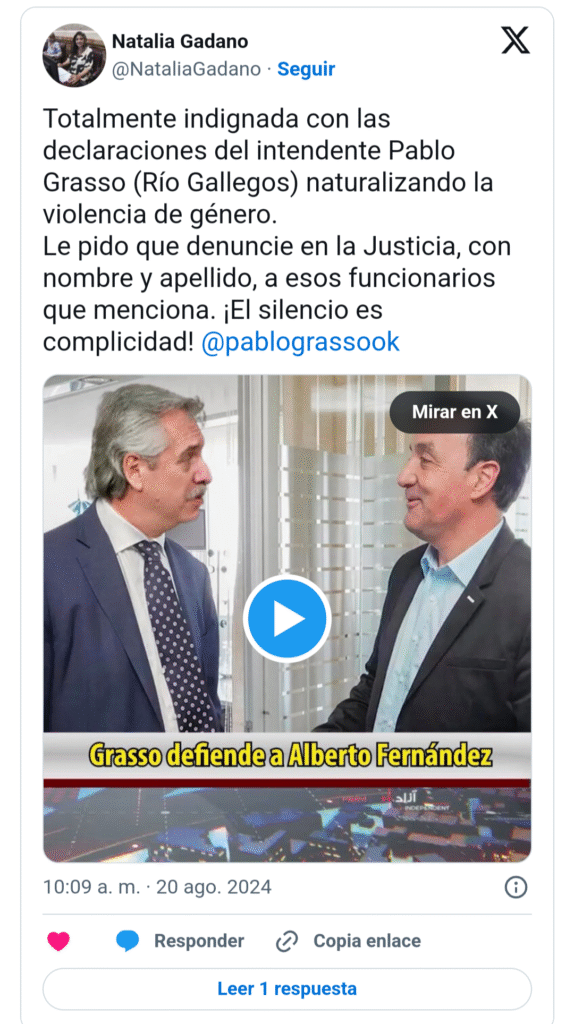The image size is (574, 1024).
Task: Open the @NataliaGadano handle link
Action: click(x=186, y=69)
